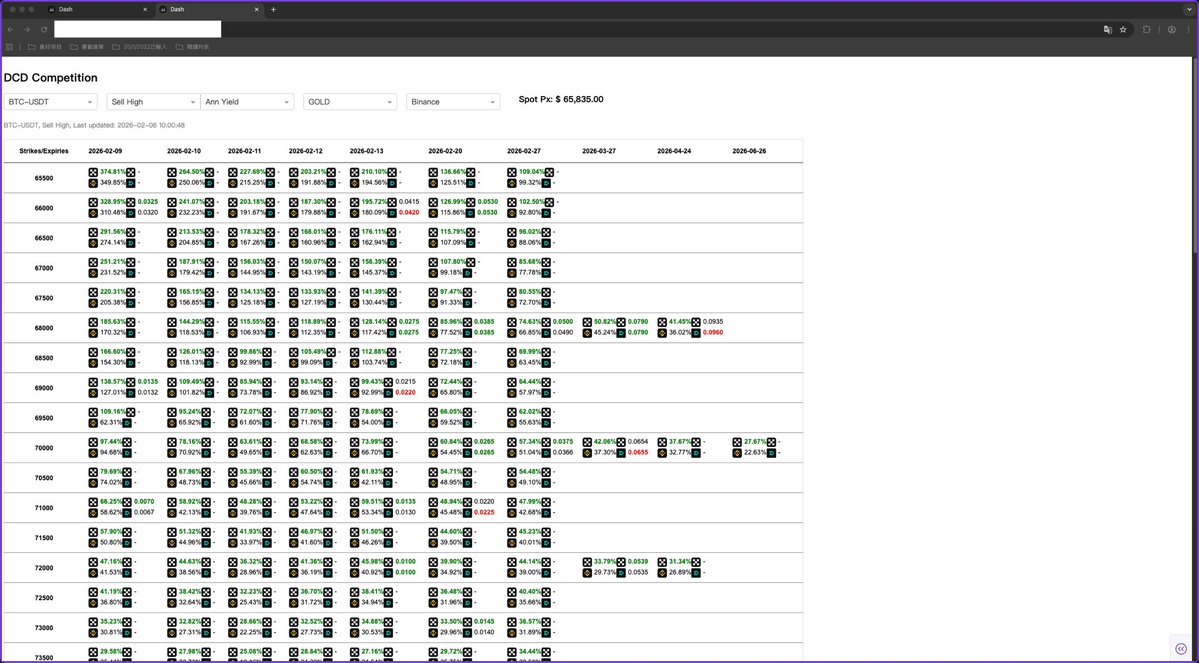Expand the Sell High direction dropdown
The height and width of the screenshot is (663, 1199).
pyautogui.click(x=153, y=102)
